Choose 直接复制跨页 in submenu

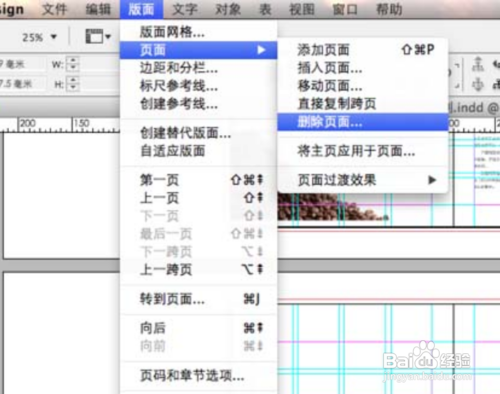(x=362, y=104)
